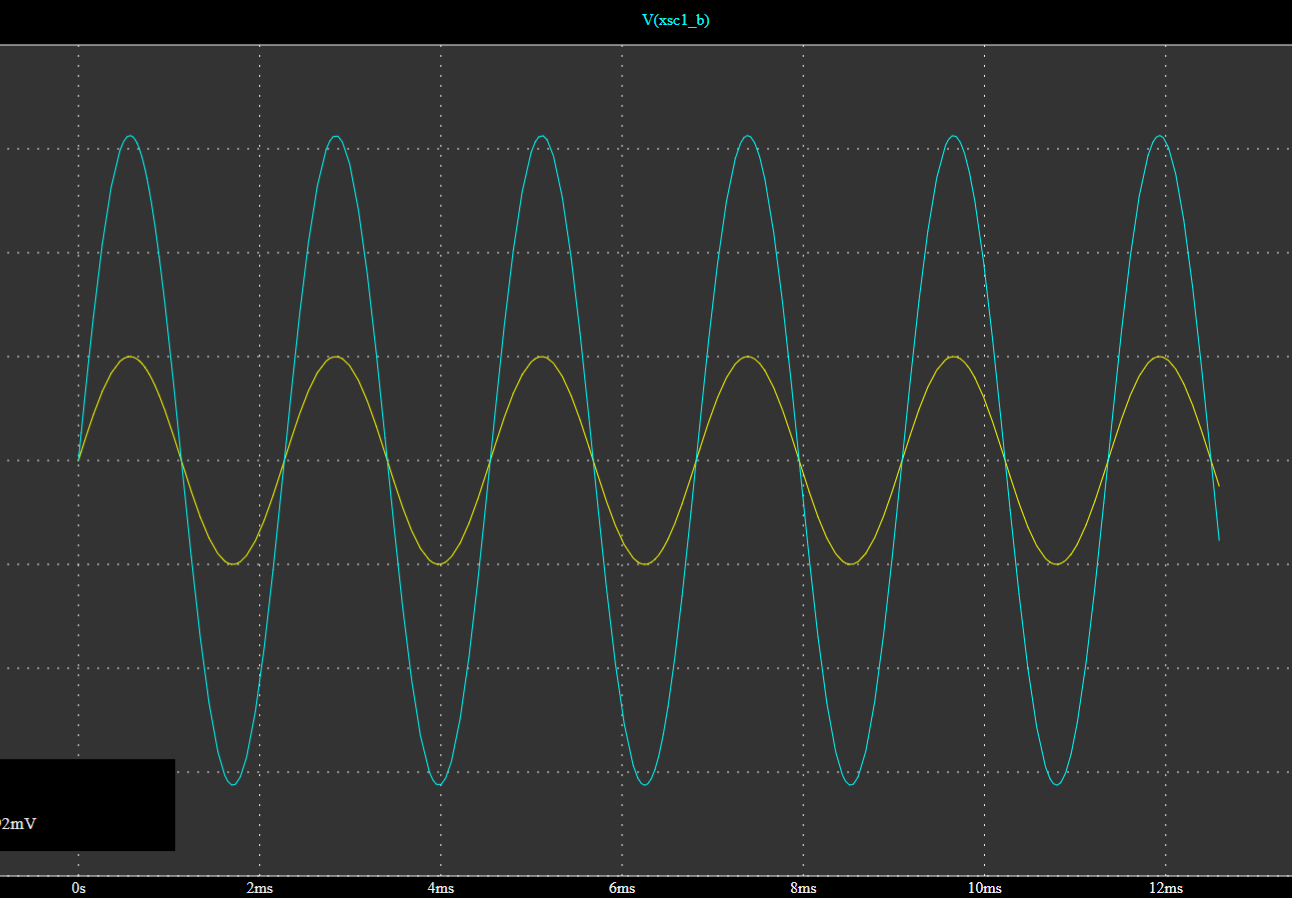
Task: Click the 4ms time axis label
Action: pos(440,888)
